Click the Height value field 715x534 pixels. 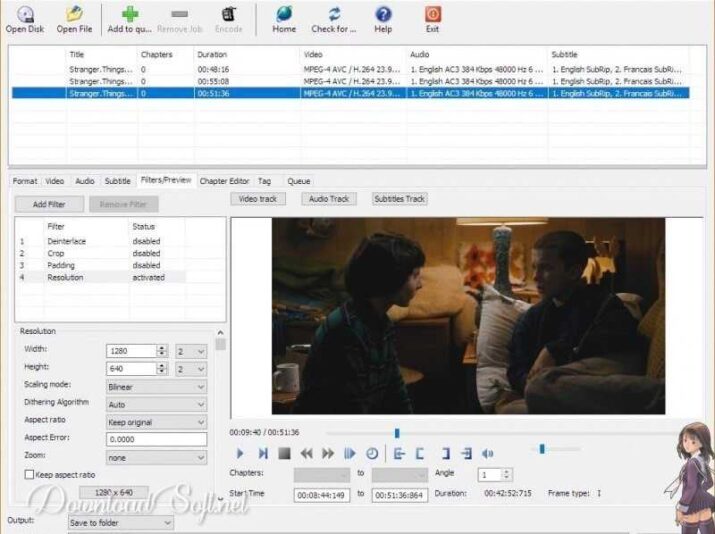click(x=131, y=369)
